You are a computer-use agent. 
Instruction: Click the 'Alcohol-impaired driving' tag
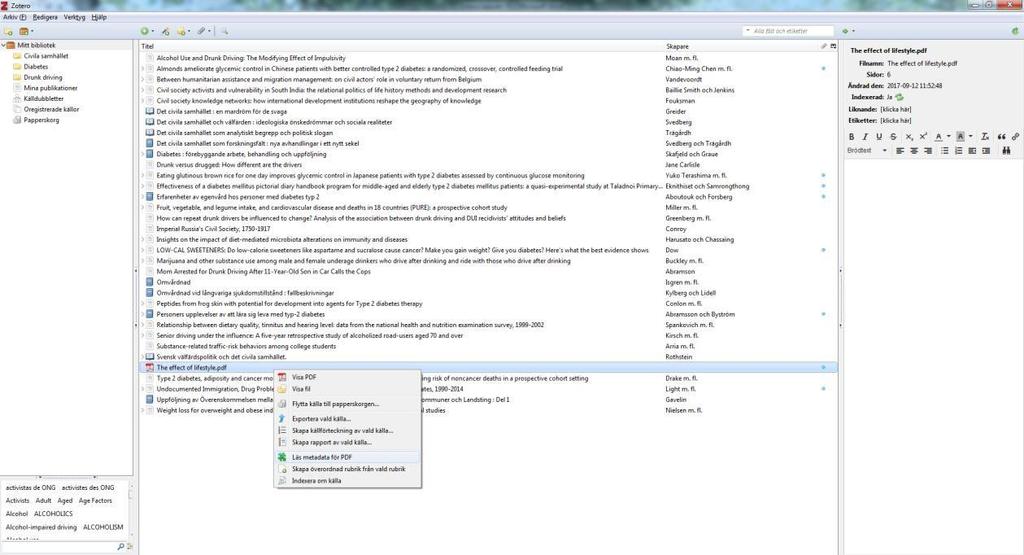[41, 527]
